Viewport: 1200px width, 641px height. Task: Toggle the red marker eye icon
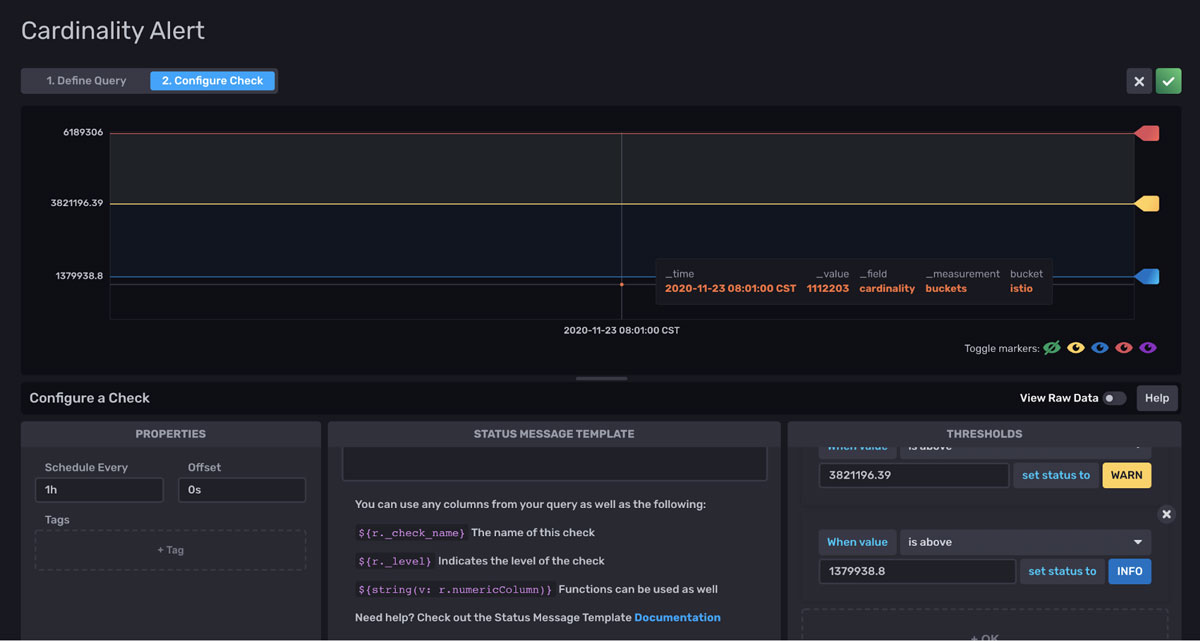click(x=1124, y=347)
